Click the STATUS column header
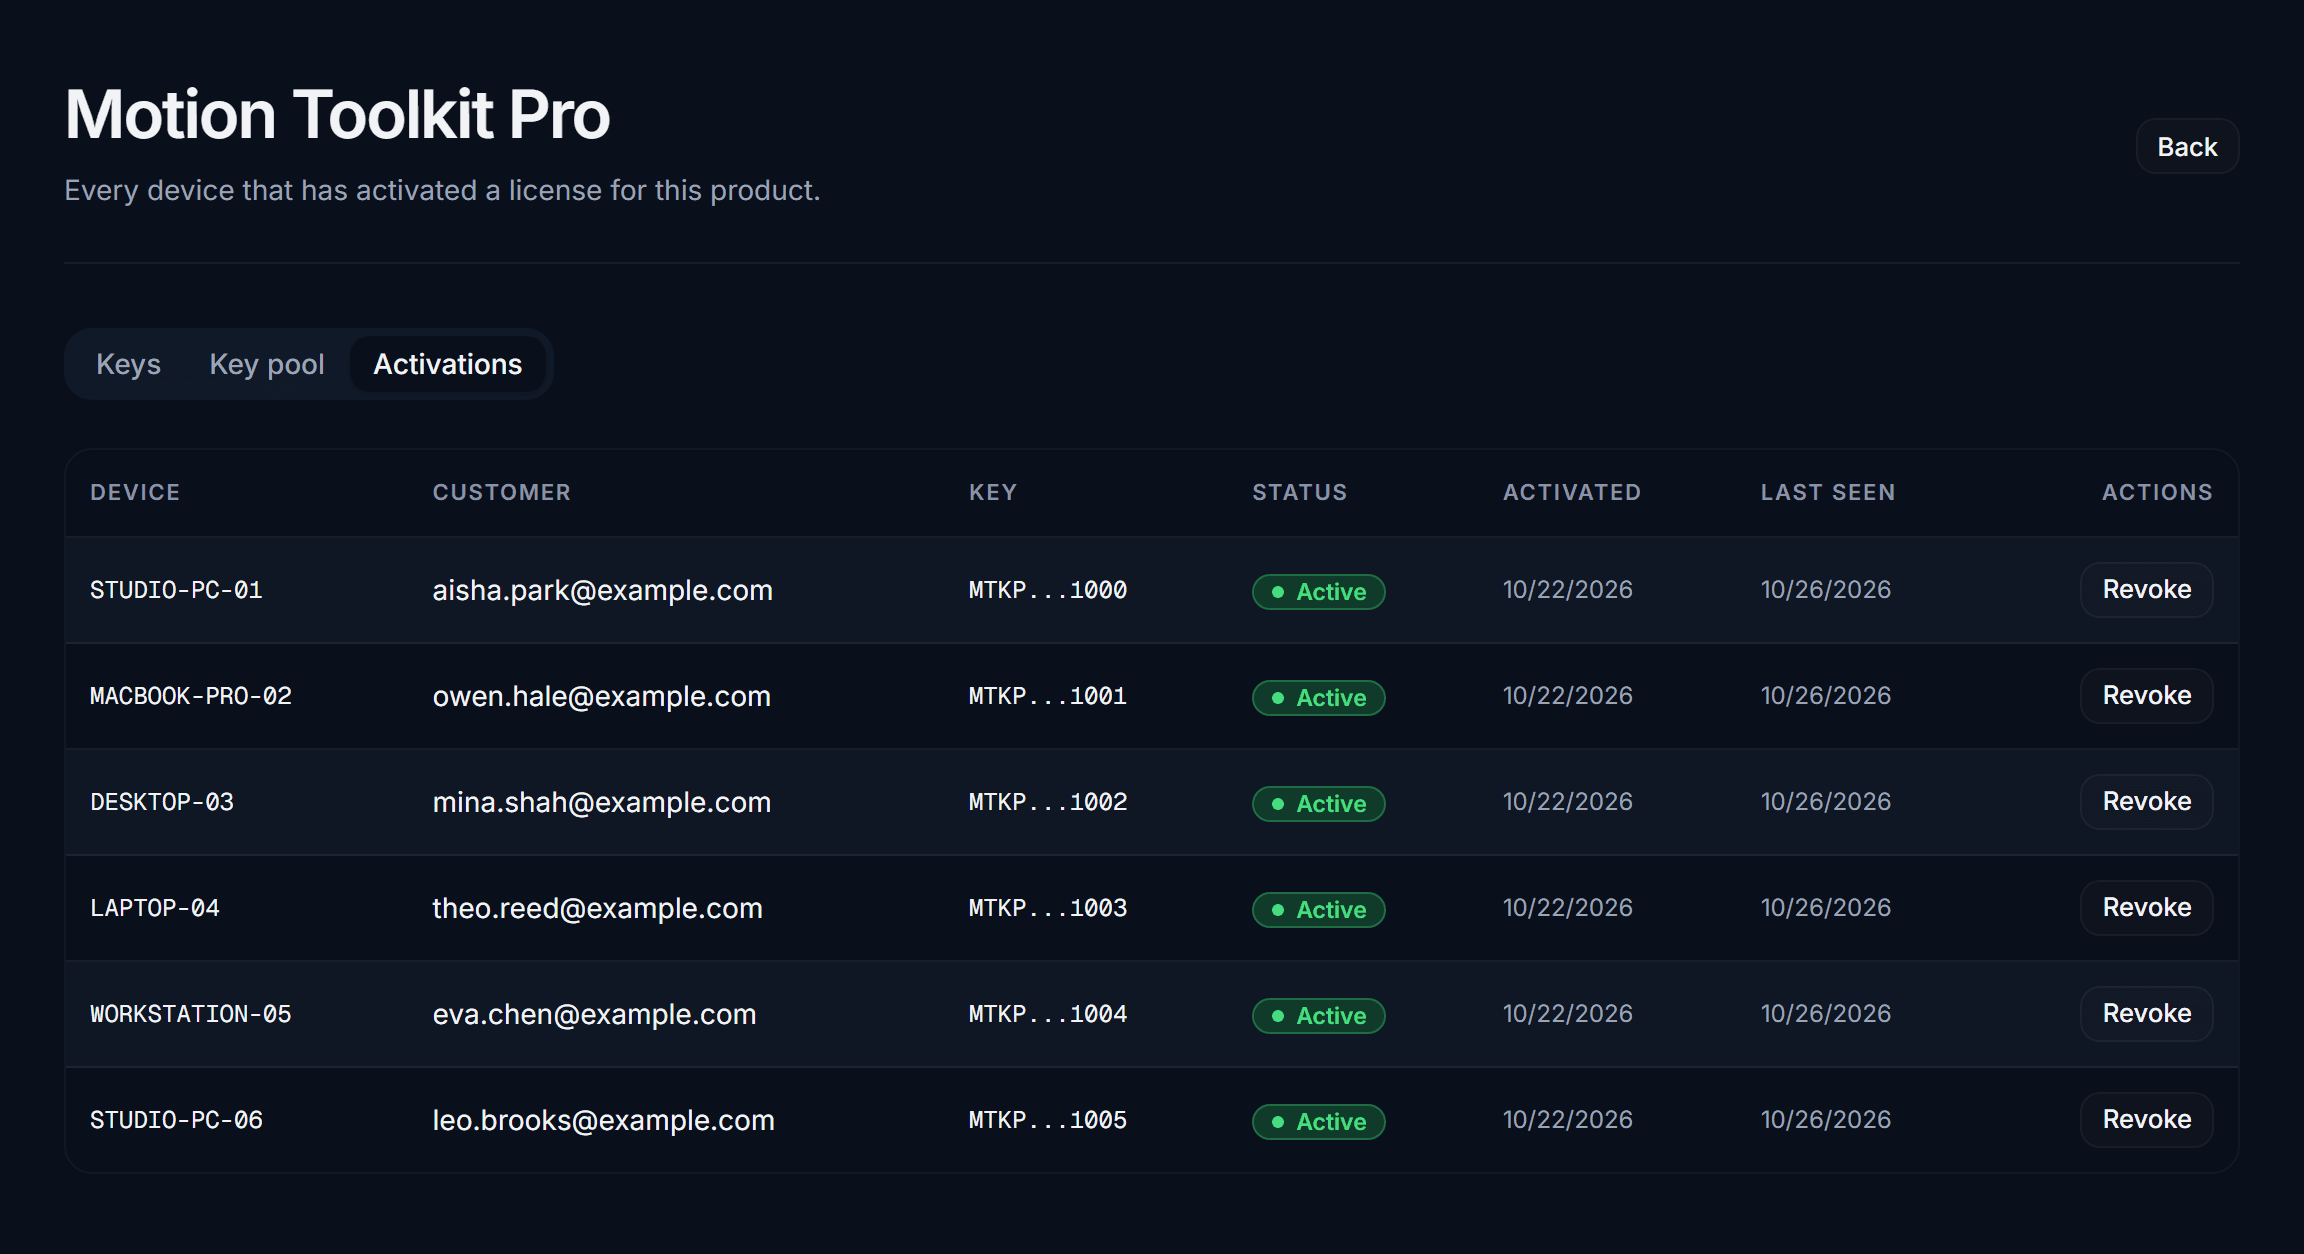Screen dimensions: 2304x1254 coord(1299,492)
